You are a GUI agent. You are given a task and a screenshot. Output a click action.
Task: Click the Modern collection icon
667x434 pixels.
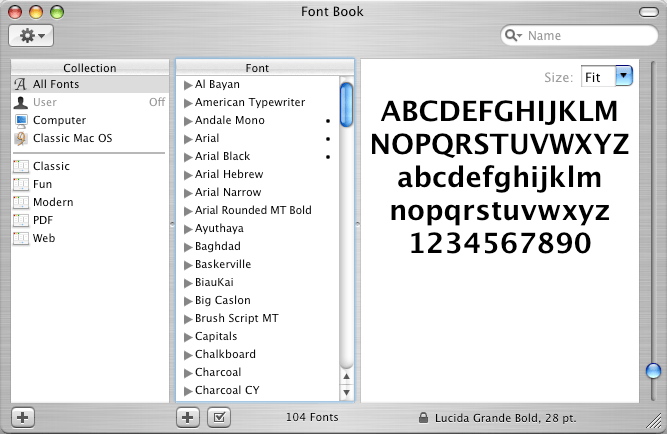[21, 202]
